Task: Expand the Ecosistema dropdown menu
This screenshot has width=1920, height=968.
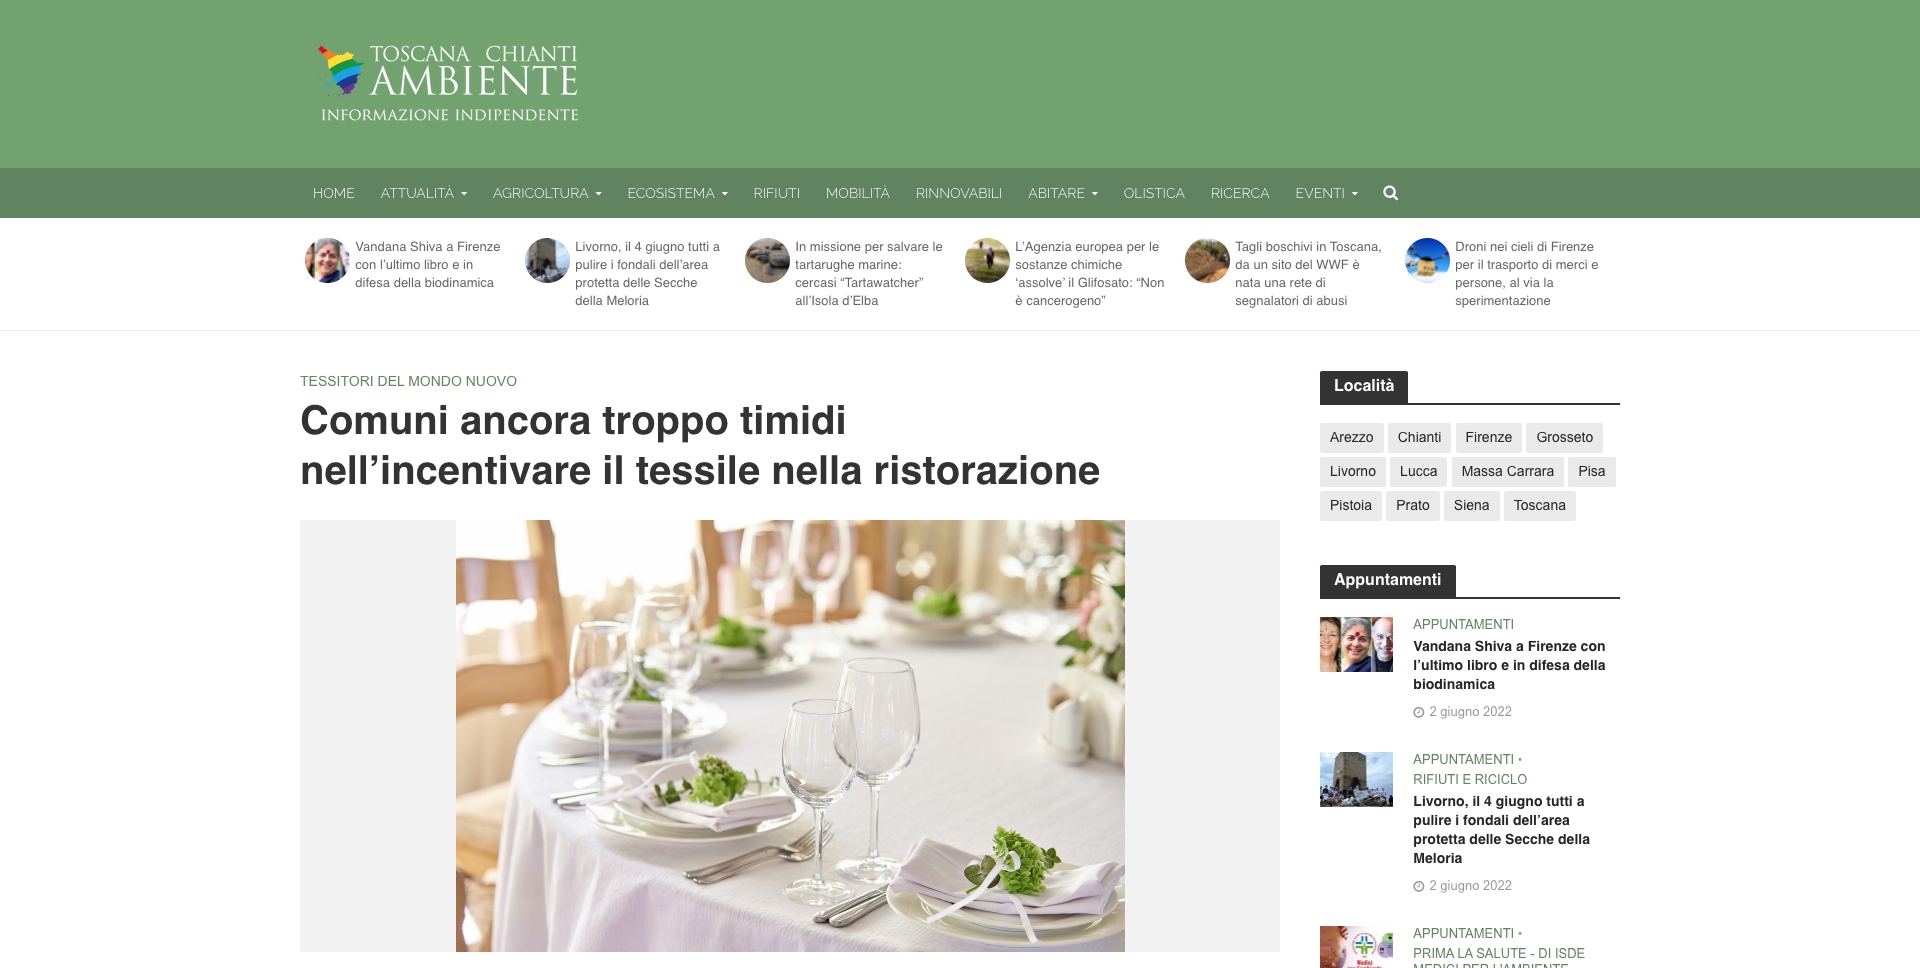Action: (x=677, y=193)
